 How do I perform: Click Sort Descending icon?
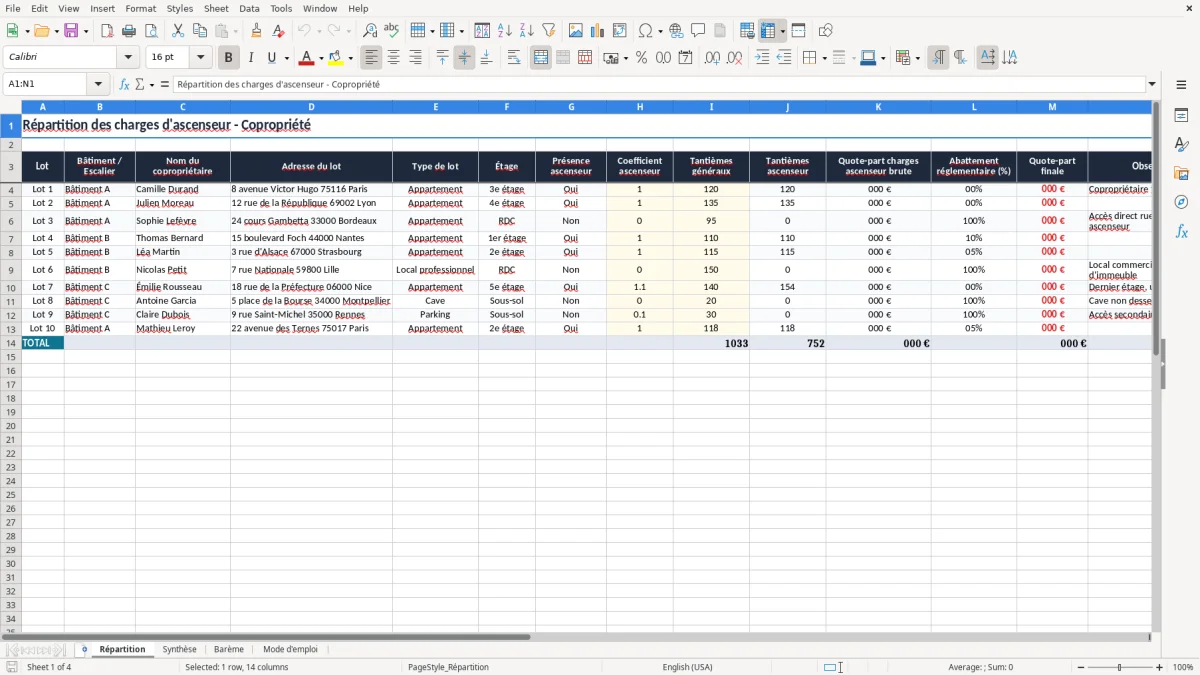[x=527, y=31]
